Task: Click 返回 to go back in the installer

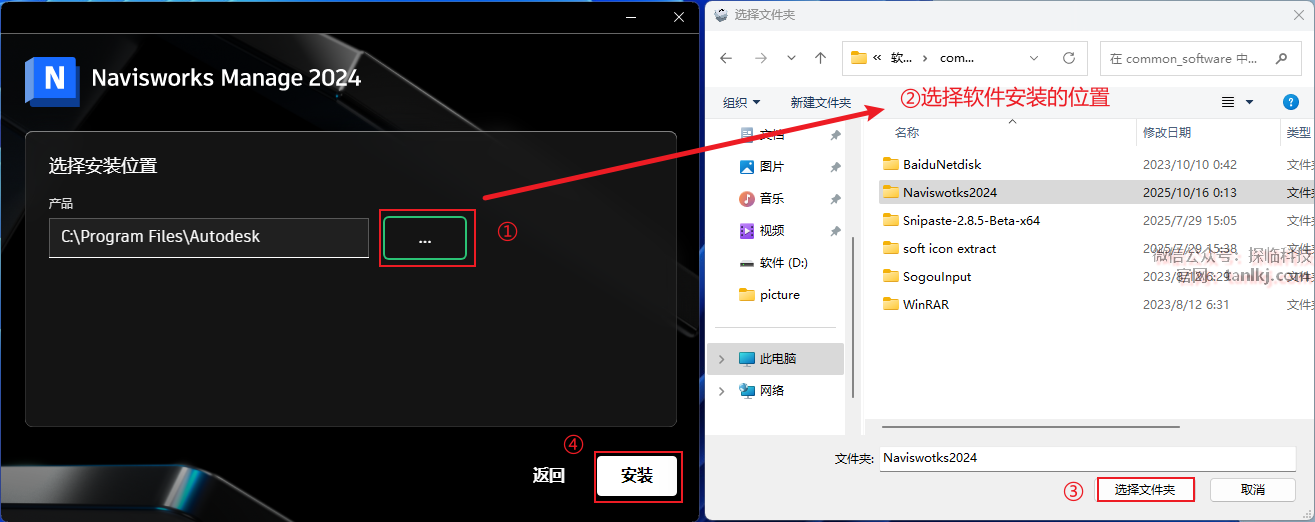Action: click(549, 476)
